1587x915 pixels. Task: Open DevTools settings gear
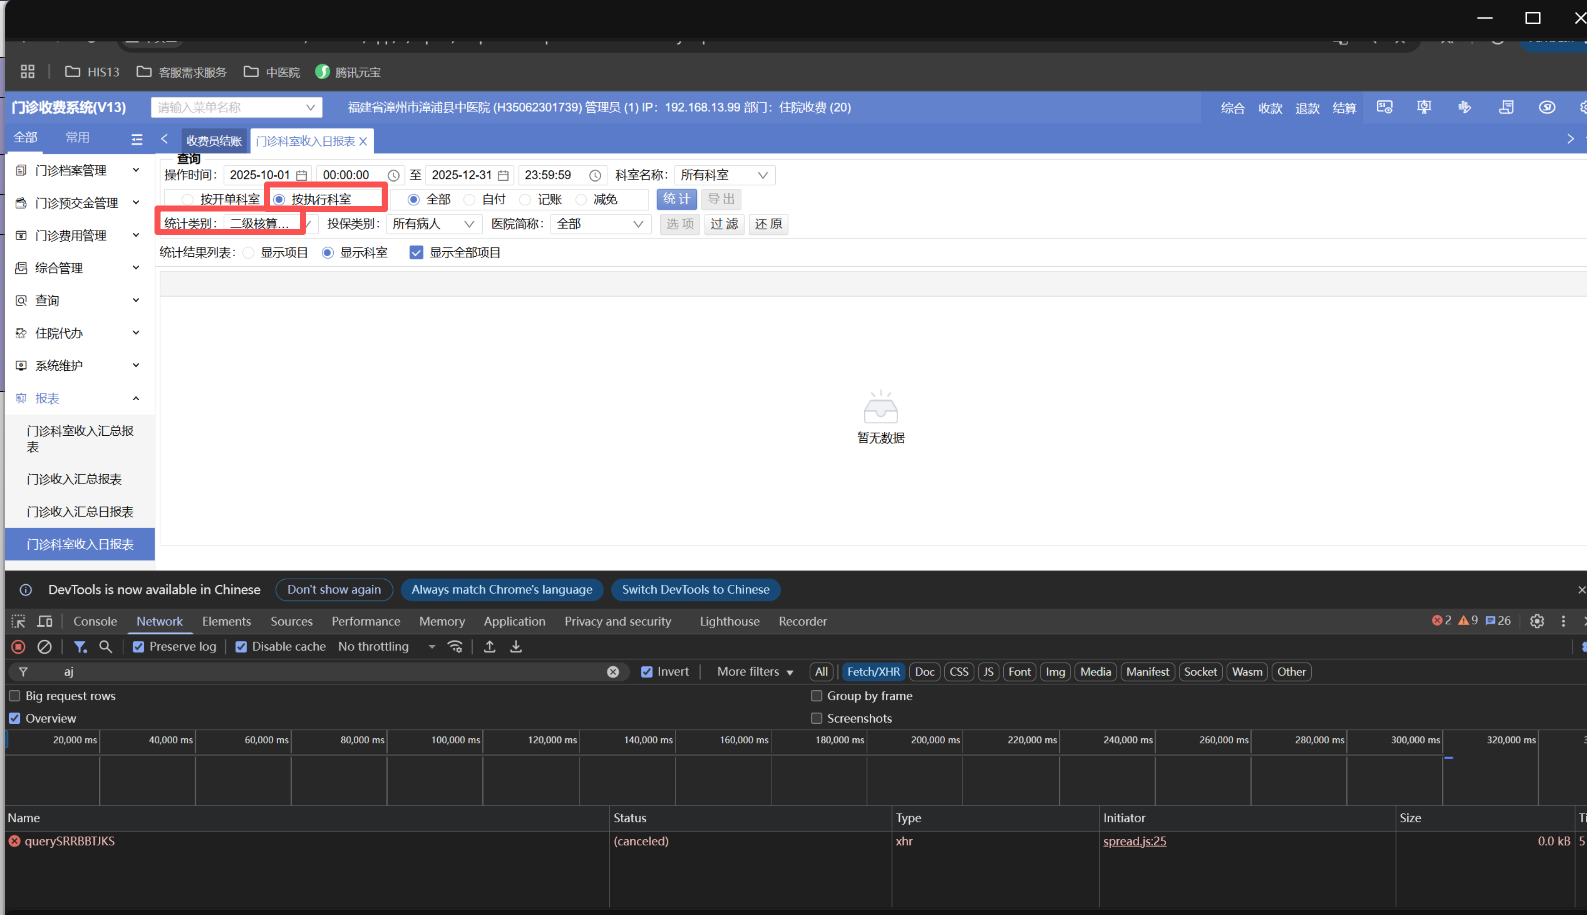(1537, 621)
